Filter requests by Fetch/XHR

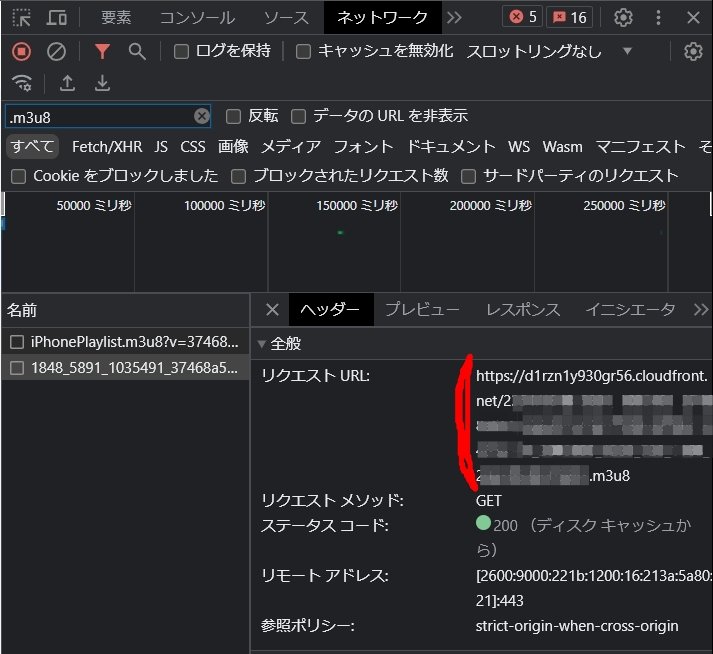[107, 146]
